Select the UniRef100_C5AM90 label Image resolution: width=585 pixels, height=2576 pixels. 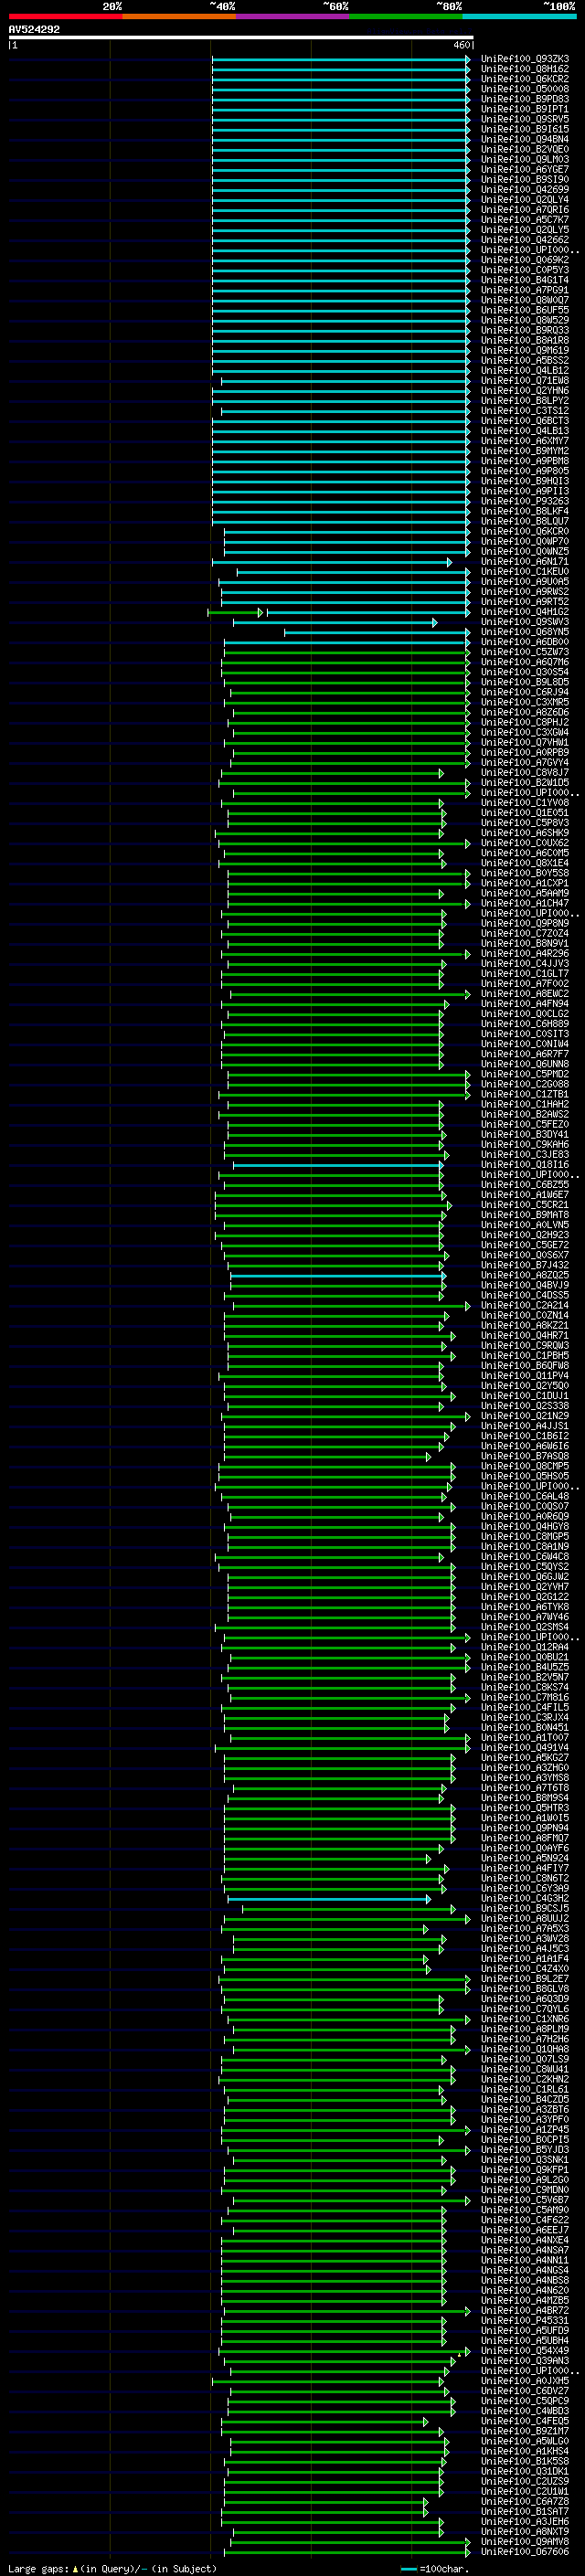(x=525, y=2210)
